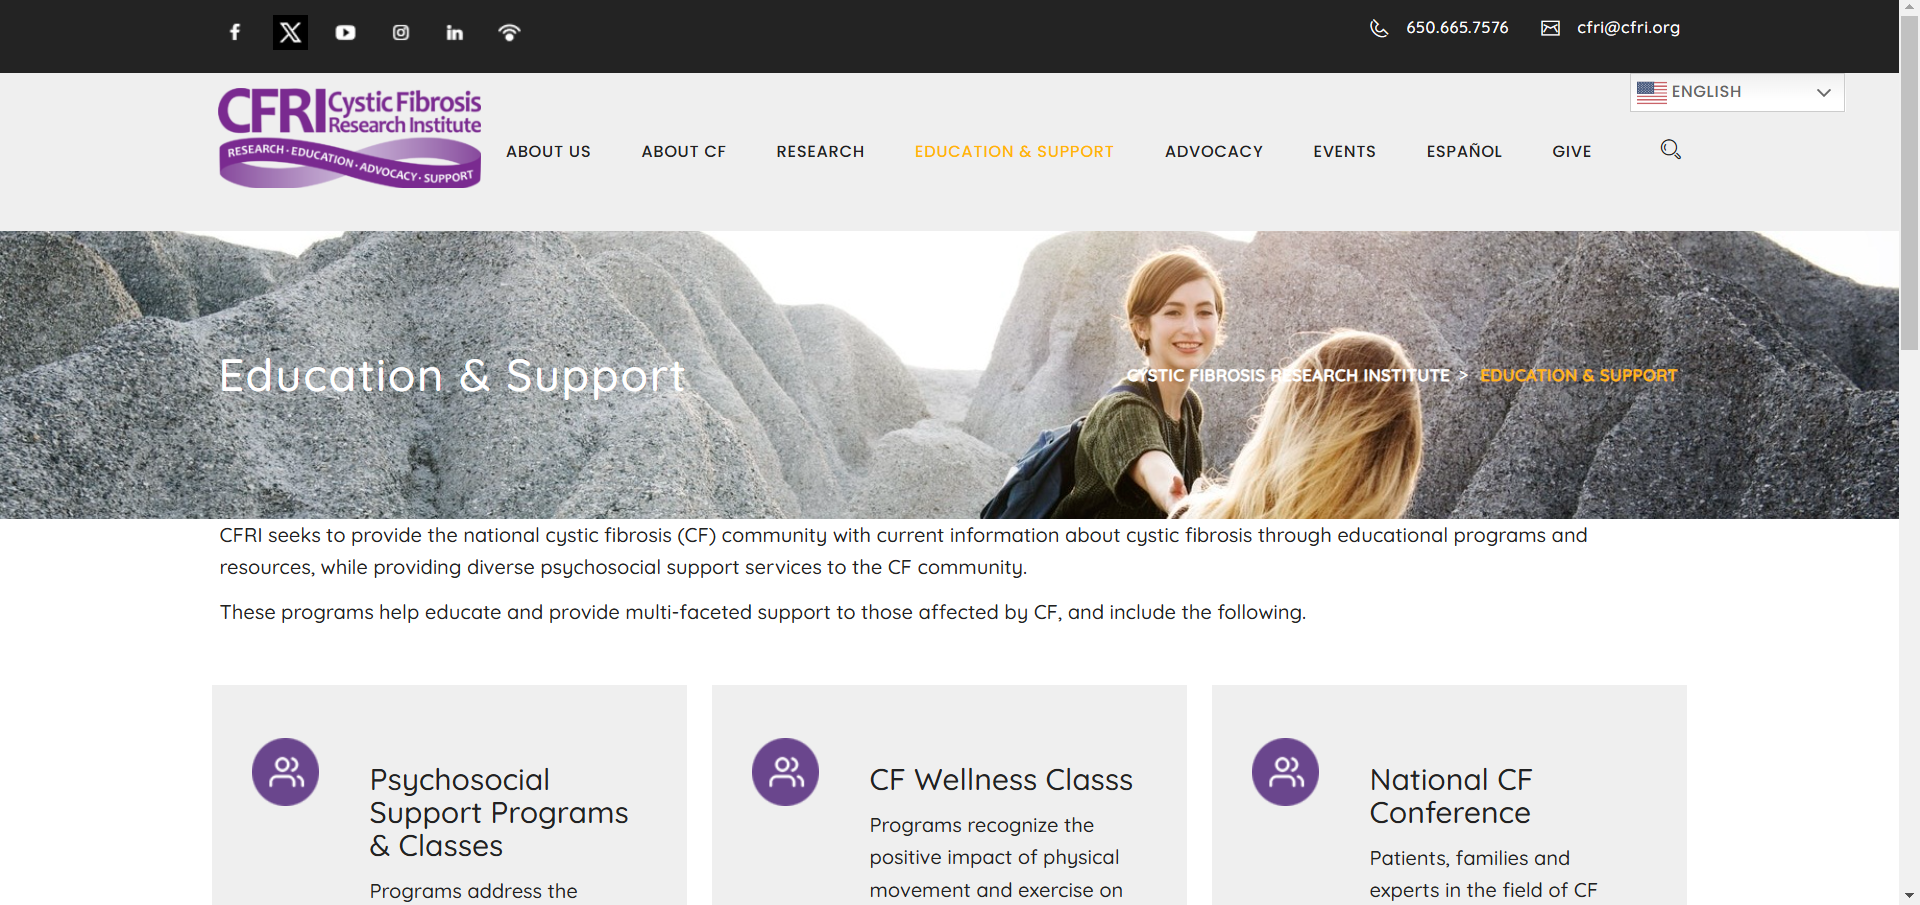1920x905 pixels.
Task: Open the RESEARCH menu item
Action: [x=820, y=151]
